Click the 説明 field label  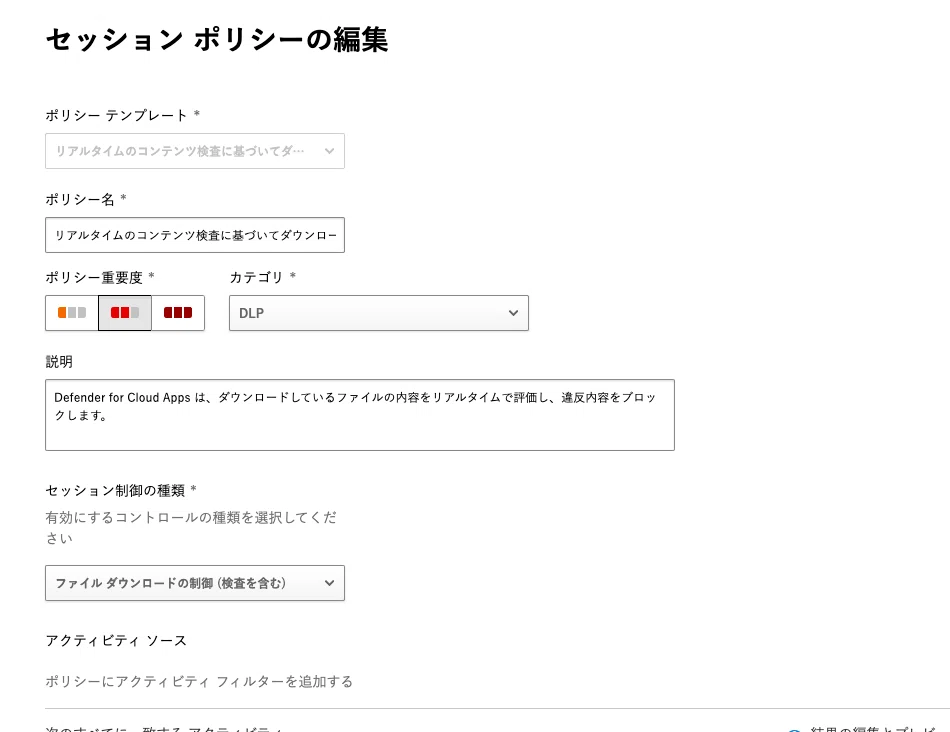(x=59, y=362)
